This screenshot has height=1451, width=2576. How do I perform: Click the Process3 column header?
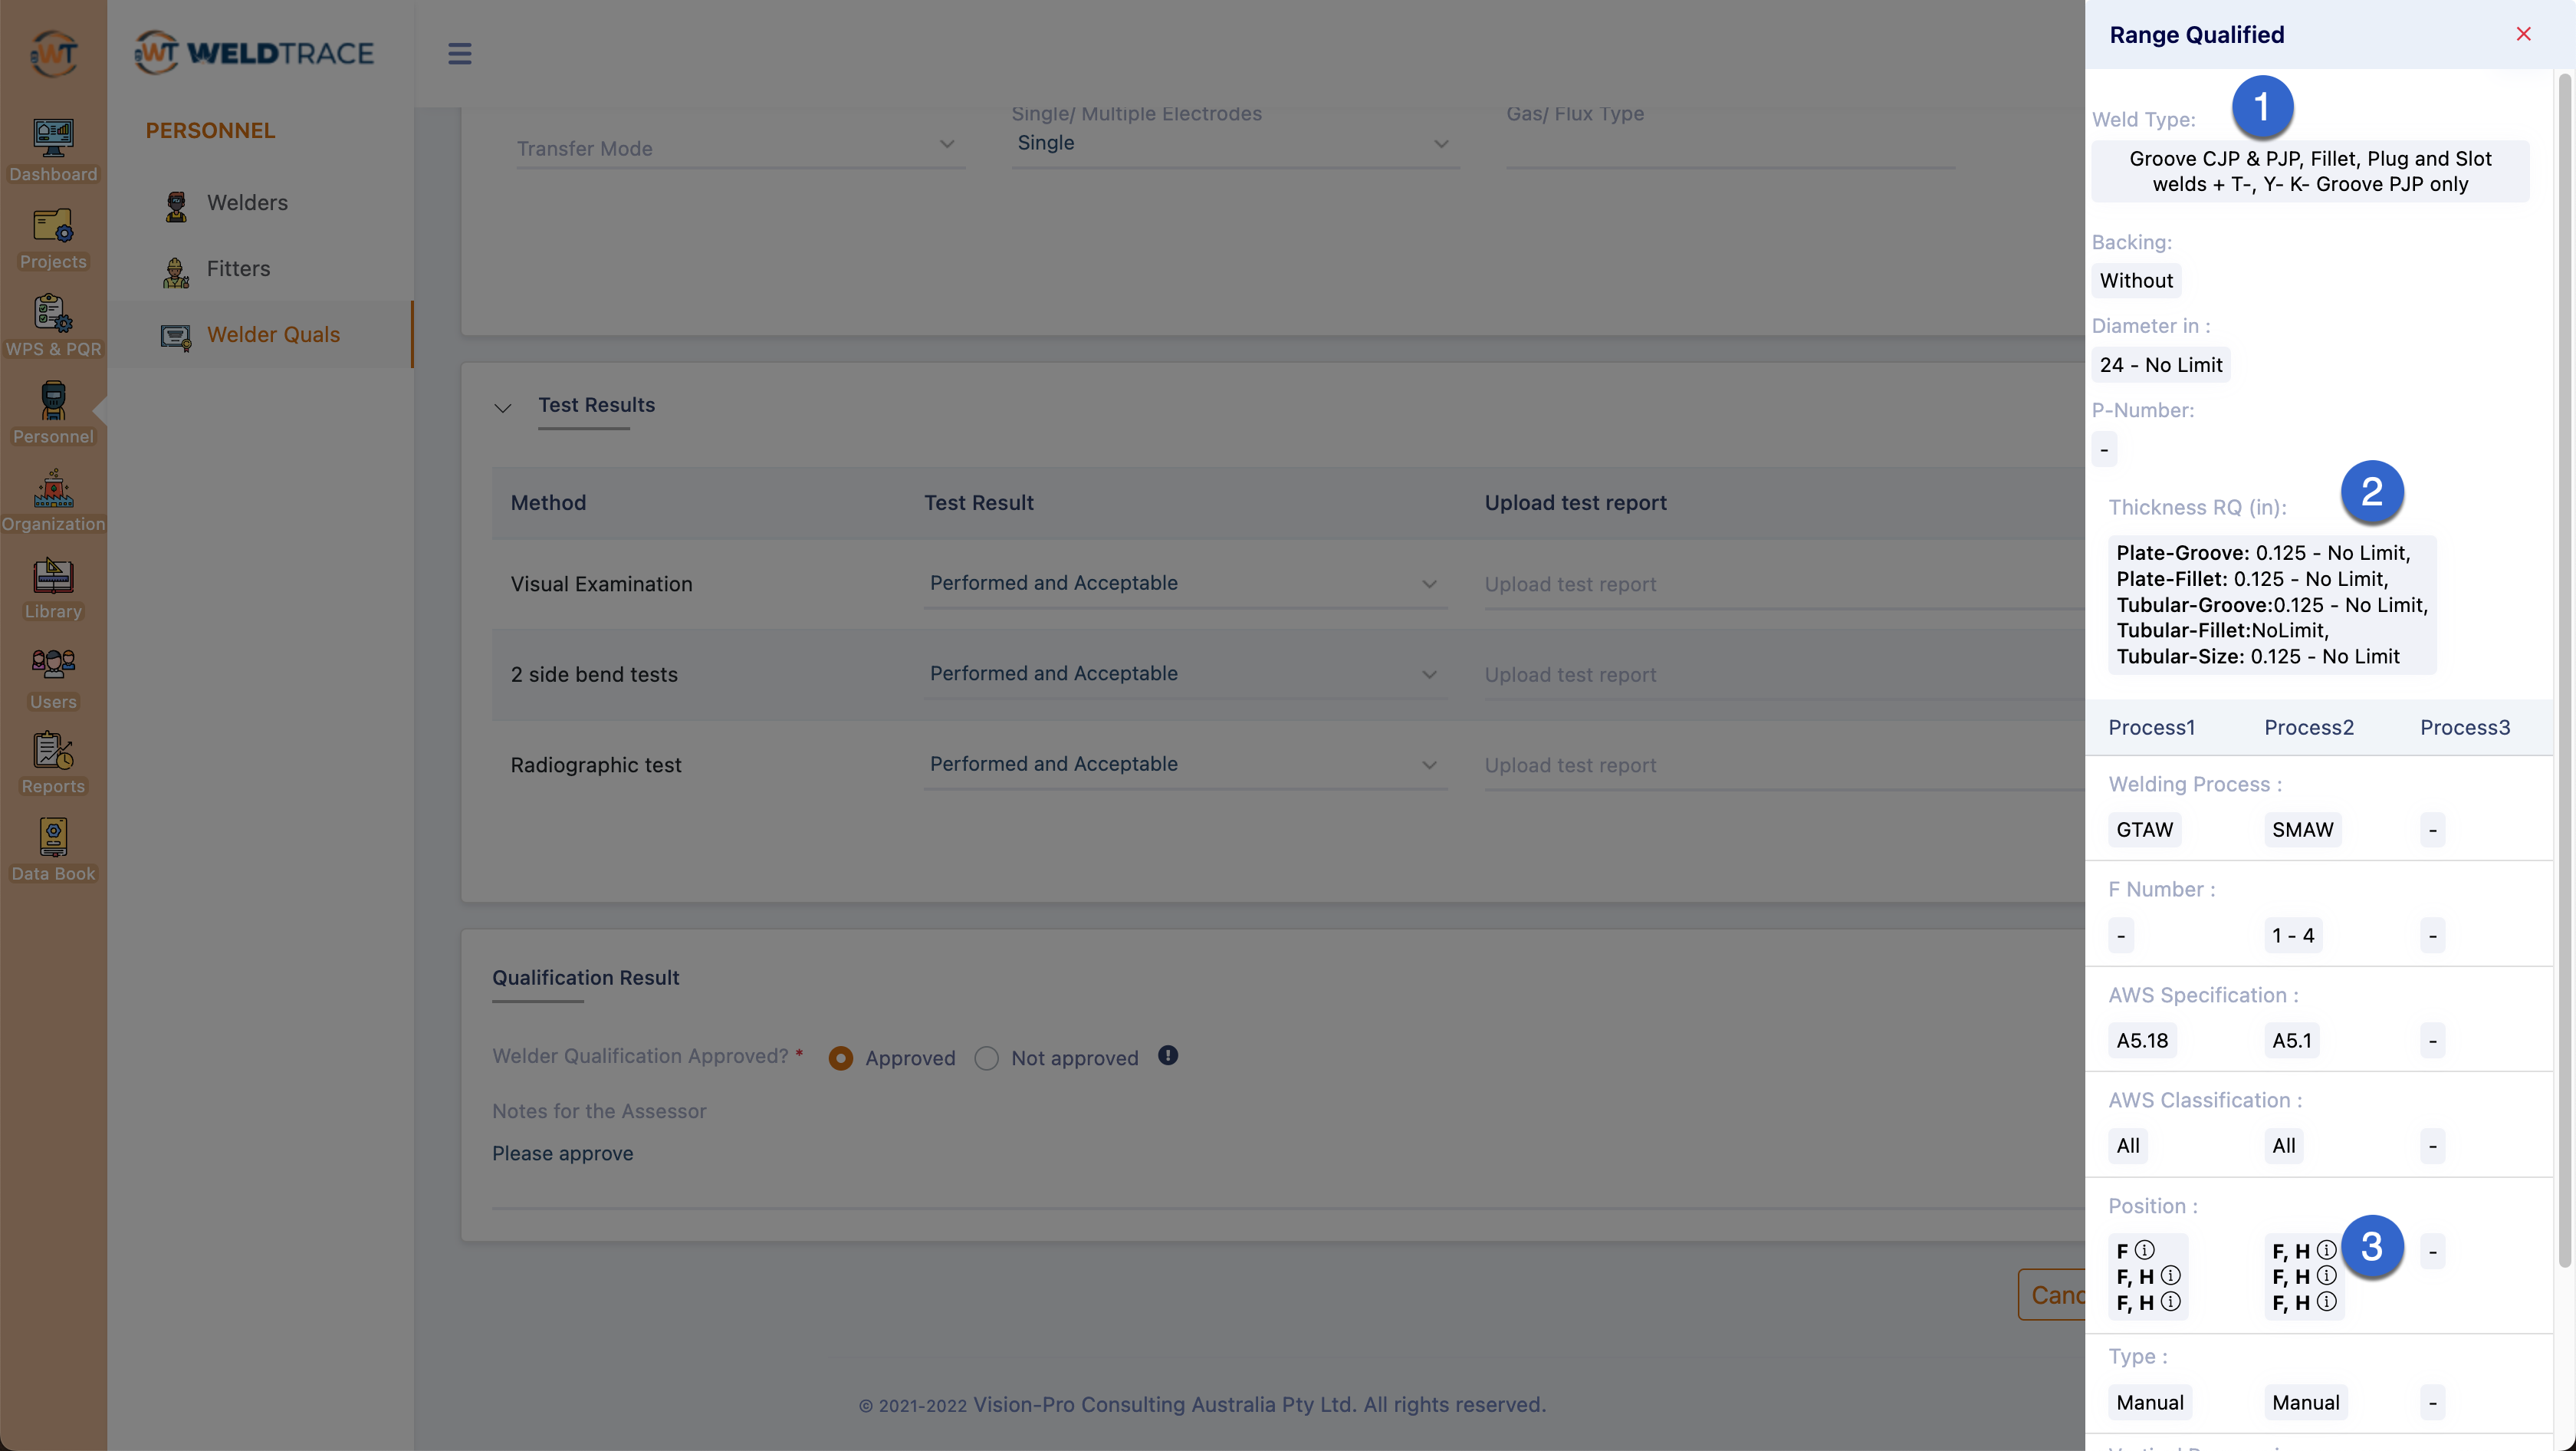(x=2464, y=727)
